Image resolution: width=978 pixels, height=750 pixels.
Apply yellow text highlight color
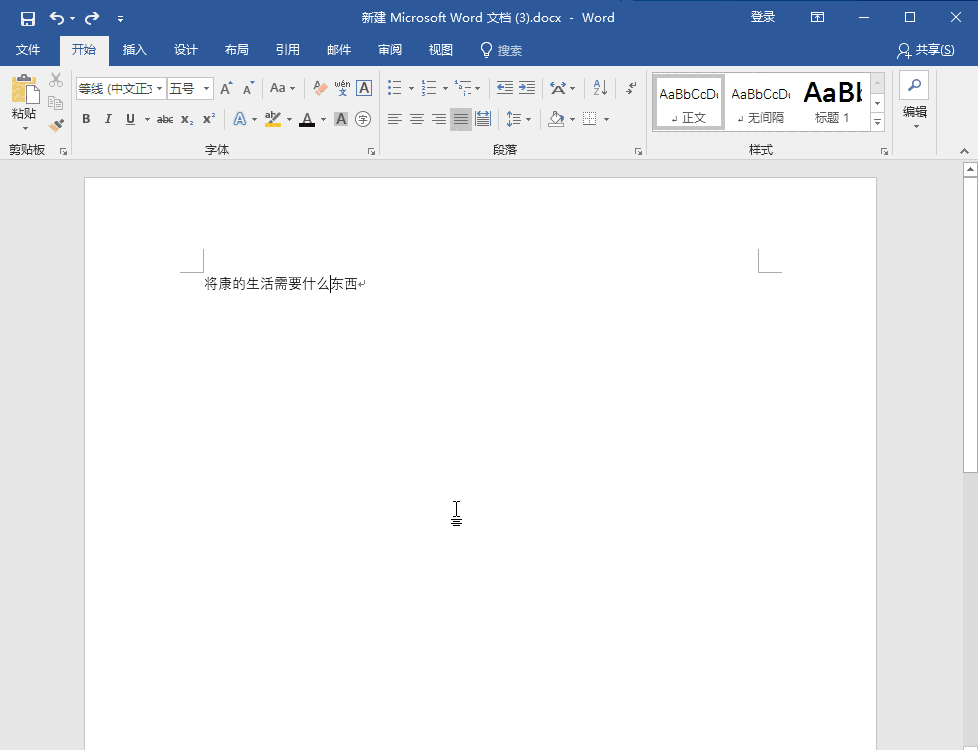click(x=273, y=119)
